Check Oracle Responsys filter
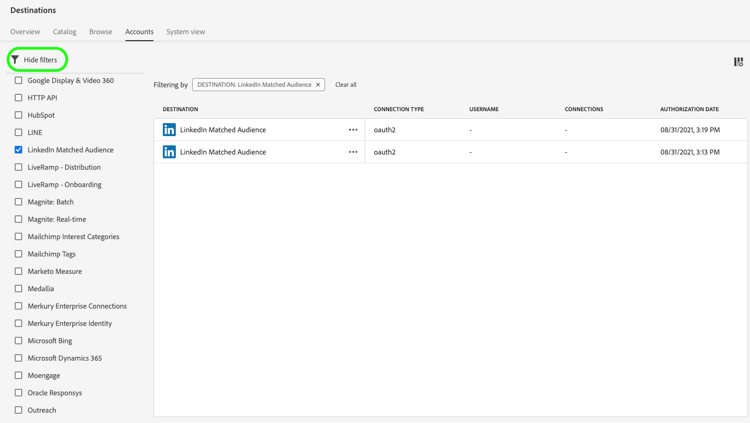The image size is (750, 423). [x=18, y=393]
